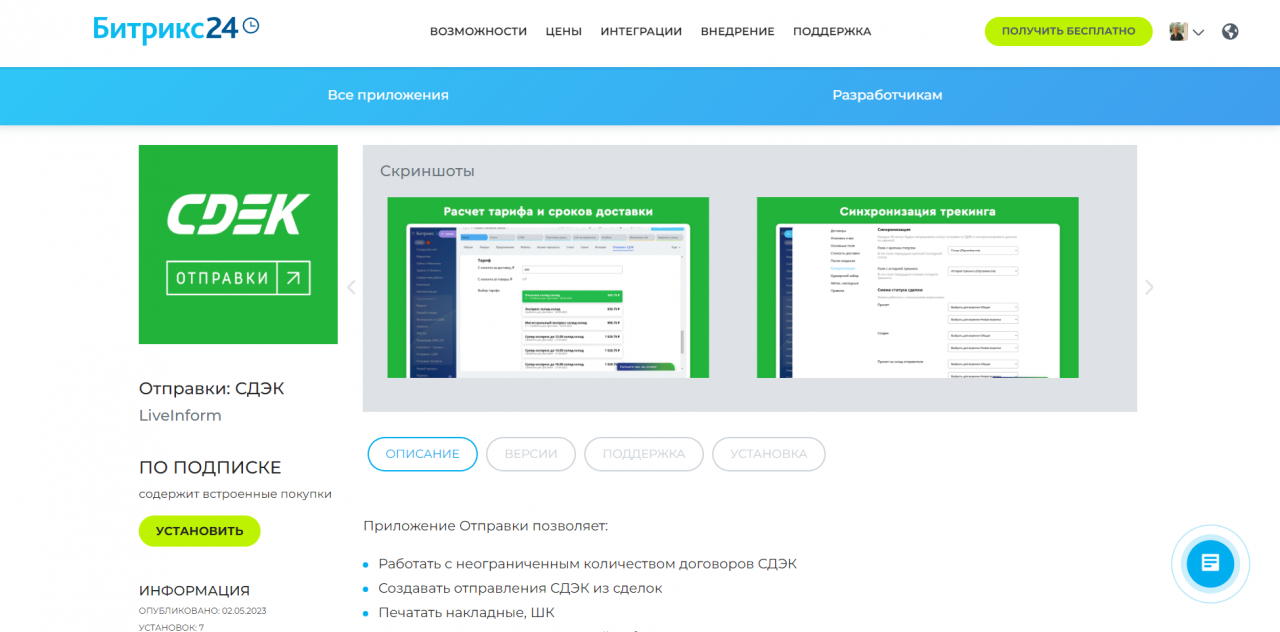Open the tracking synchronization screenshot
The height and width of the screenshot is (632, 1280).
(x=917, y=287)
